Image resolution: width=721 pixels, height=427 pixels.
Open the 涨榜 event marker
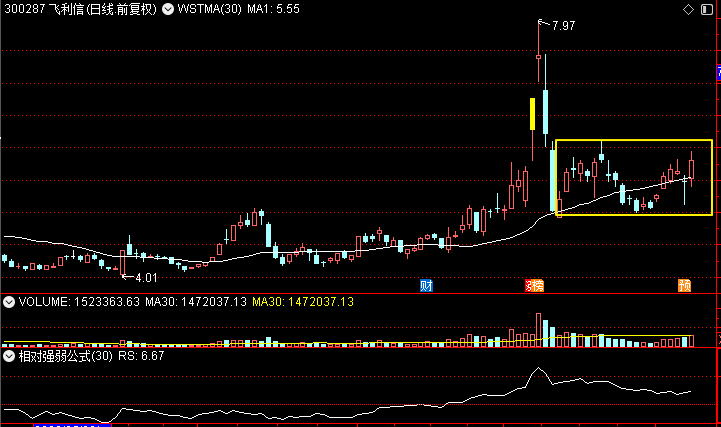pos(534,286)
